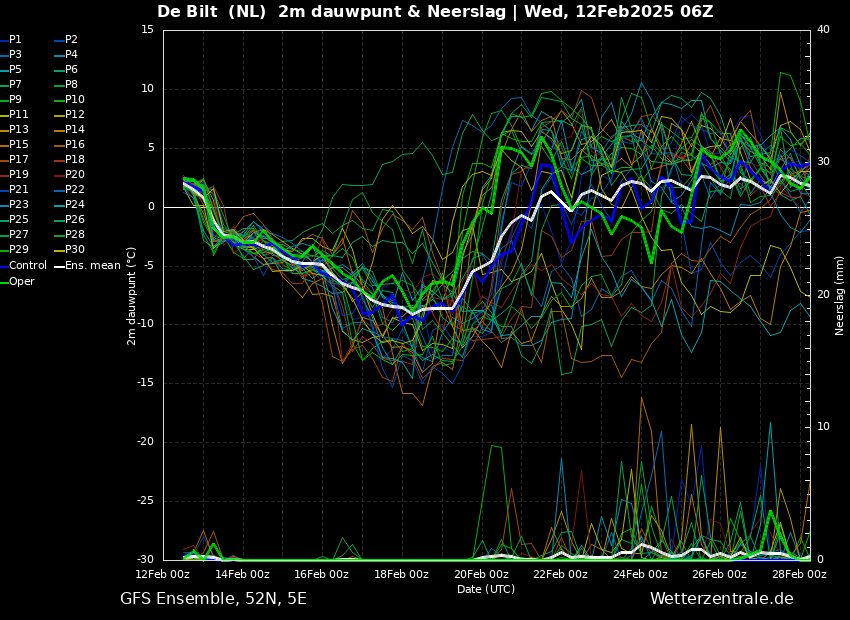Click the 28Feb 00z axis tick label
850x620 pixels.
click(x=799, y=574)
